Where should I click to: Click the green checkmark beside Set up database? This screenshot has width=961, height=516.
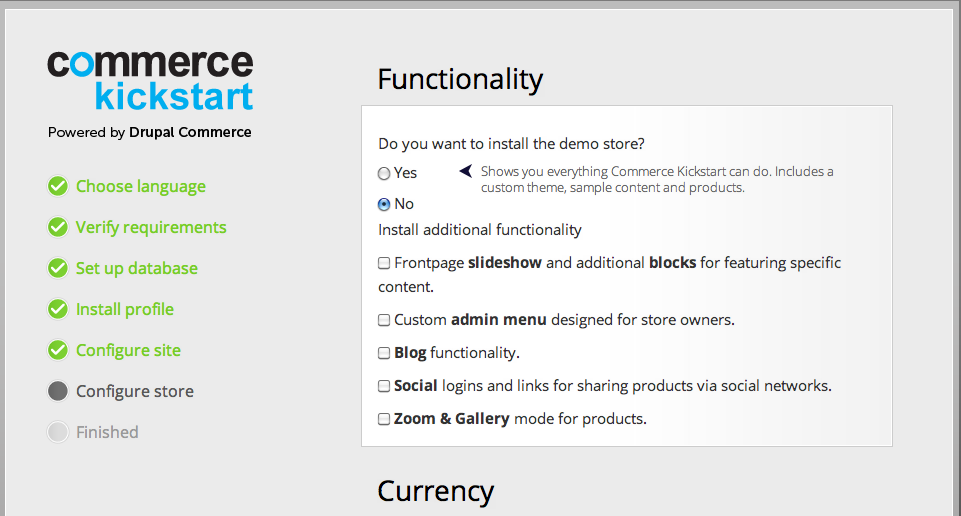coord(58,268)
